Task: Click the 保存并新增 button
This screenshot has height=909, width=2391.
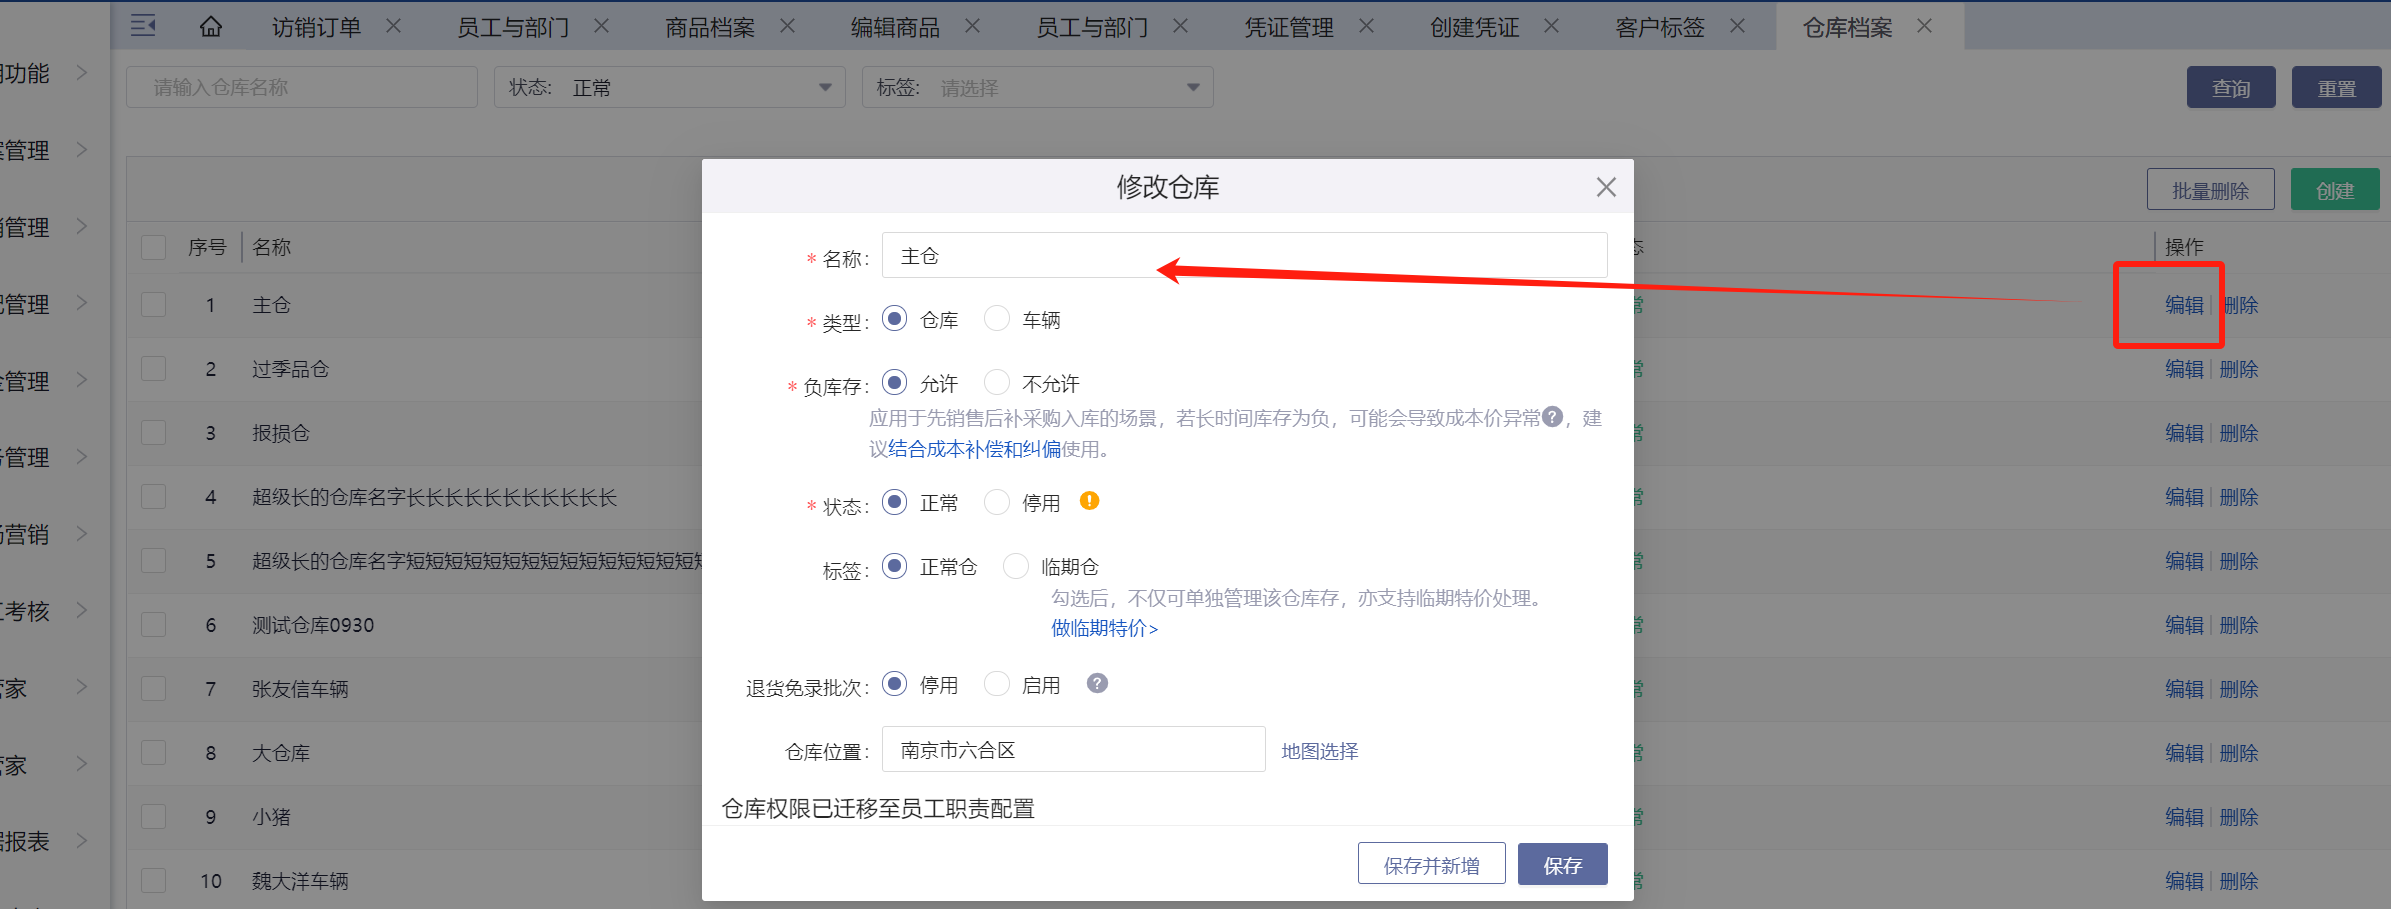Action: [x=1431, y=865]
